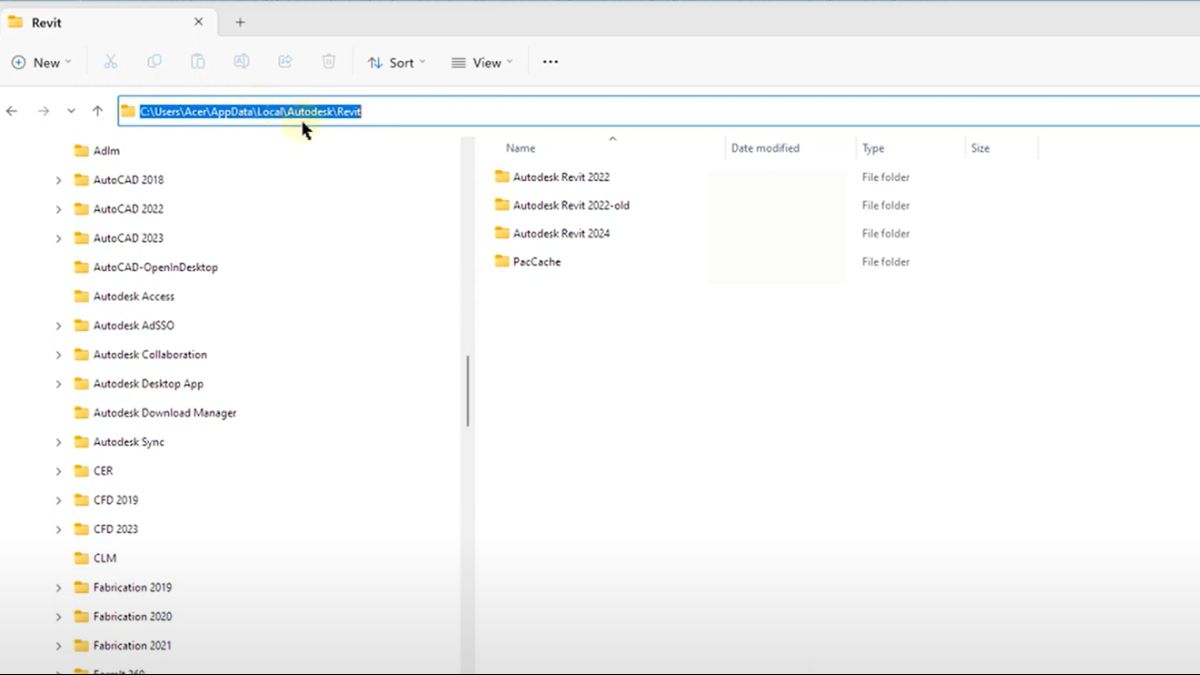Select Autodesk Revit 2024 folder icon

pyautogui.click(x=502, y=233)
